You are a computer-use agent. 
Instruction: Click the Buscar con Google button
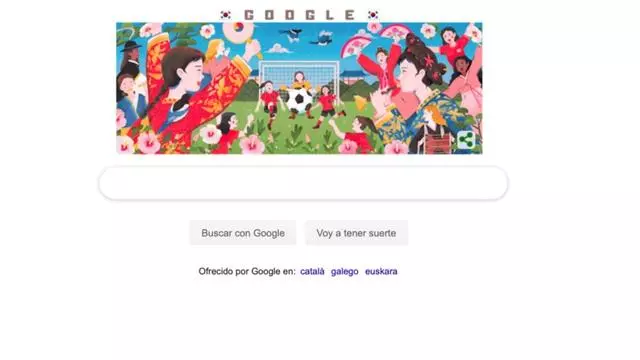(x=243, y=233)
